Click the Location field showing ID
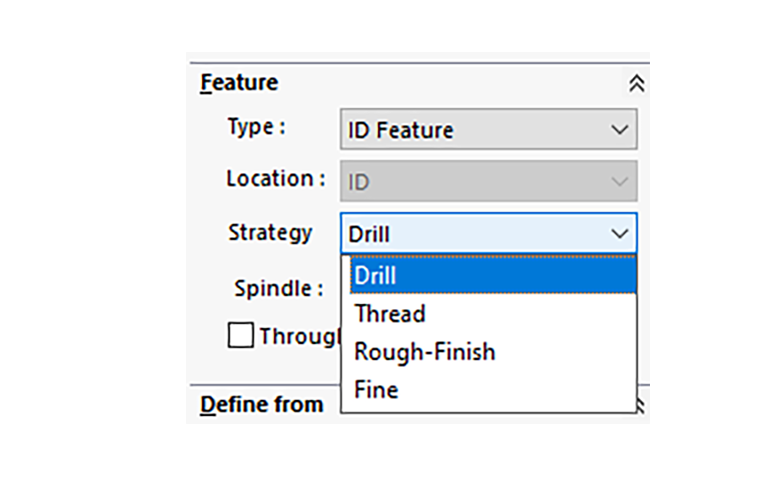Viewport: 770px width, 500px height. (489, 181)
